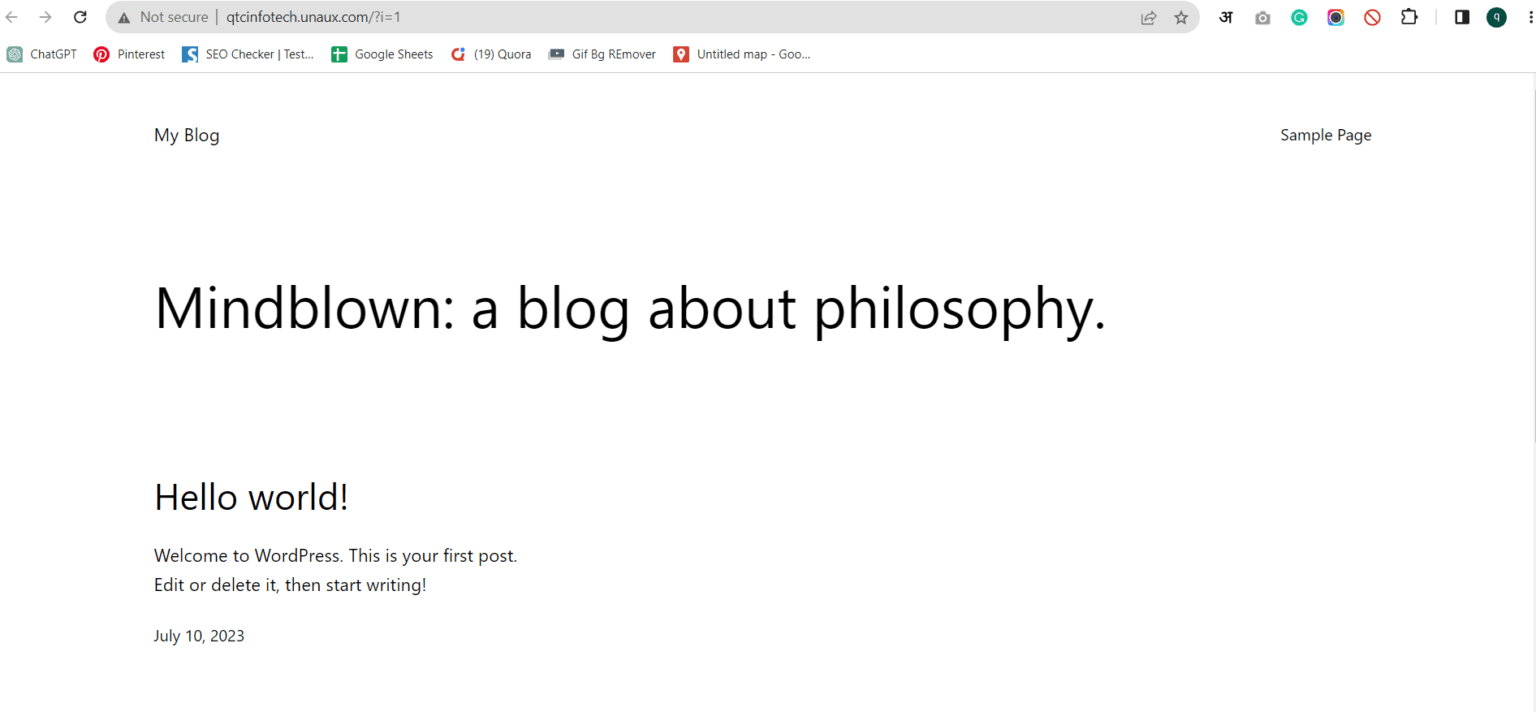
Task: Open the Hello world! post title
Action: (x=251, y=497)
